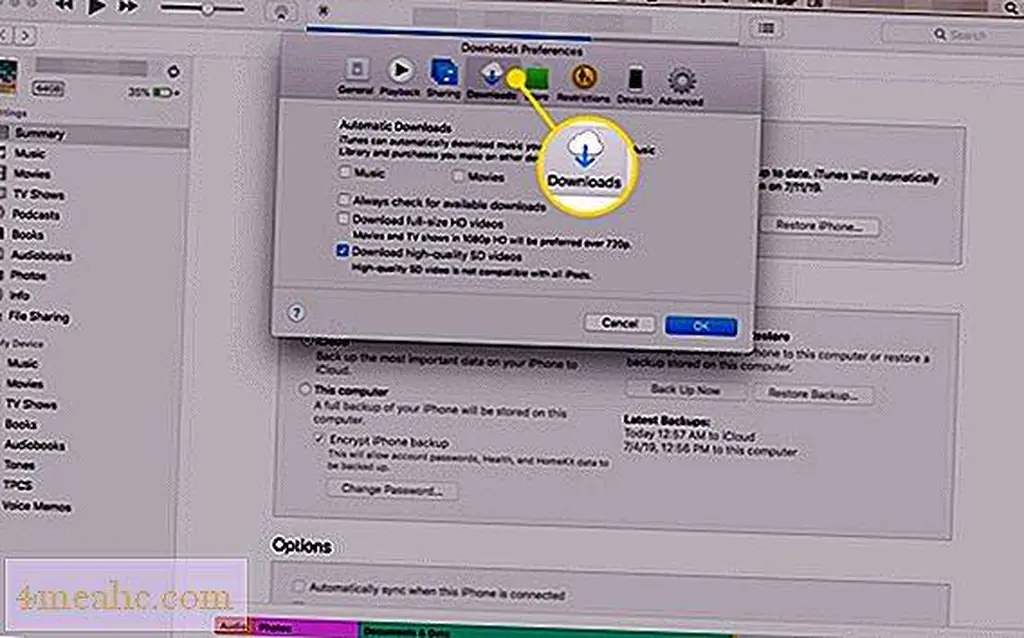
Task: Open the Devices preferences icon
Action: click(x=635, y=81)
